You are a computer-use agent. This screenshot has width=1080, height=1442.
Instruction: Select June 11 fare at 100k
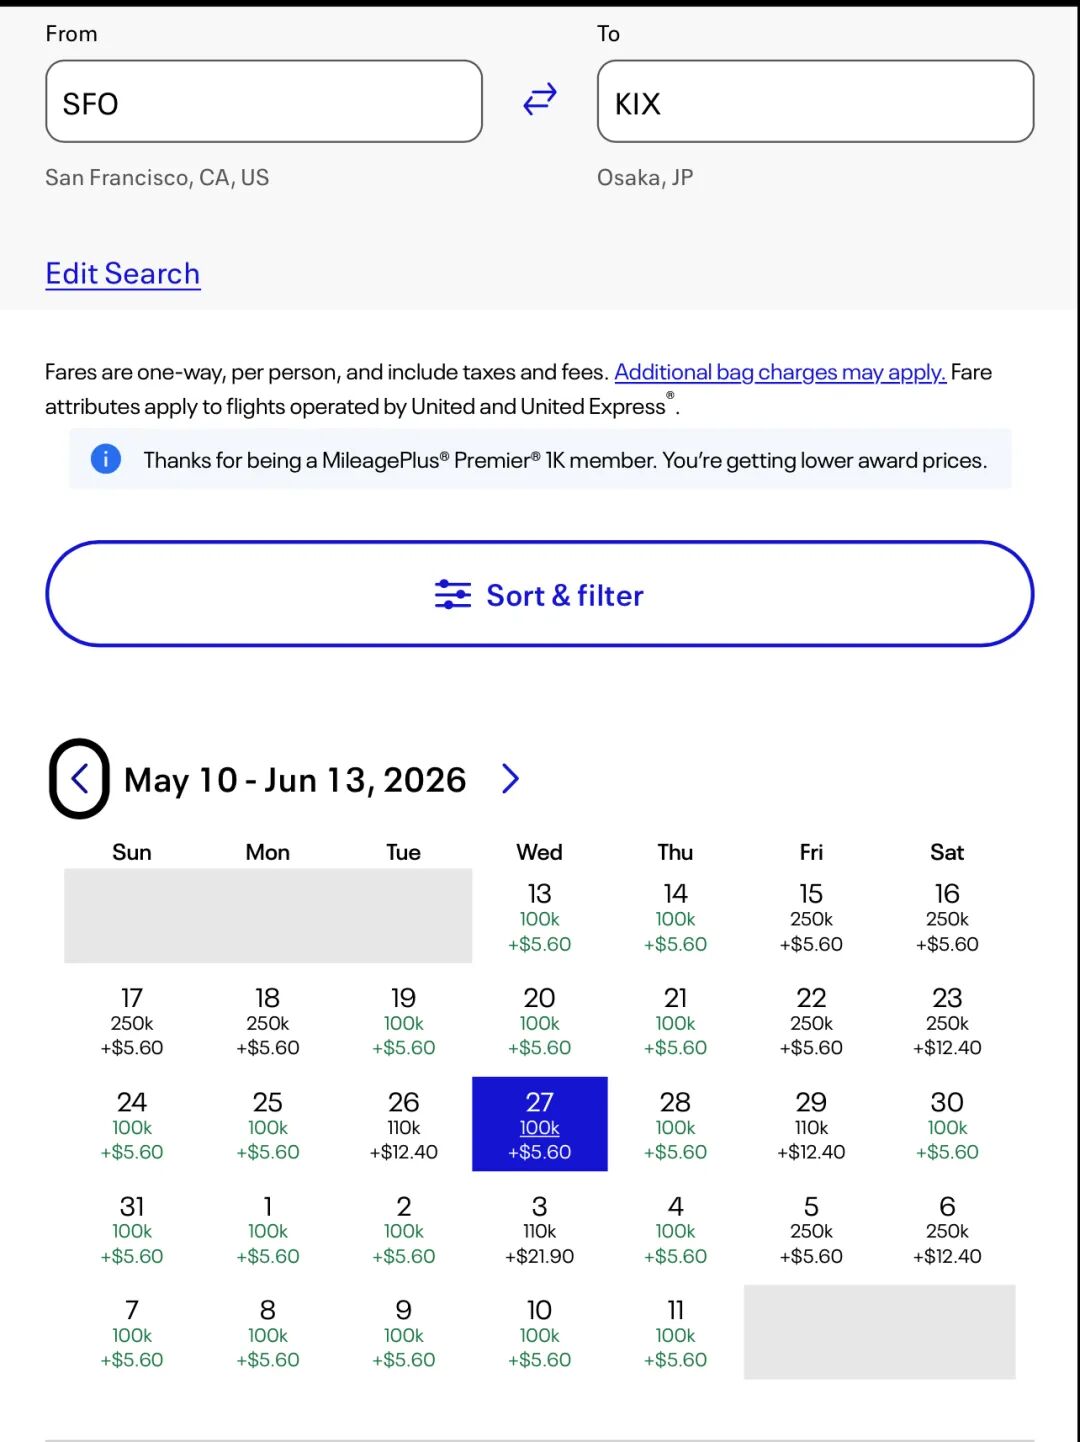click(x=675, y=1334)
